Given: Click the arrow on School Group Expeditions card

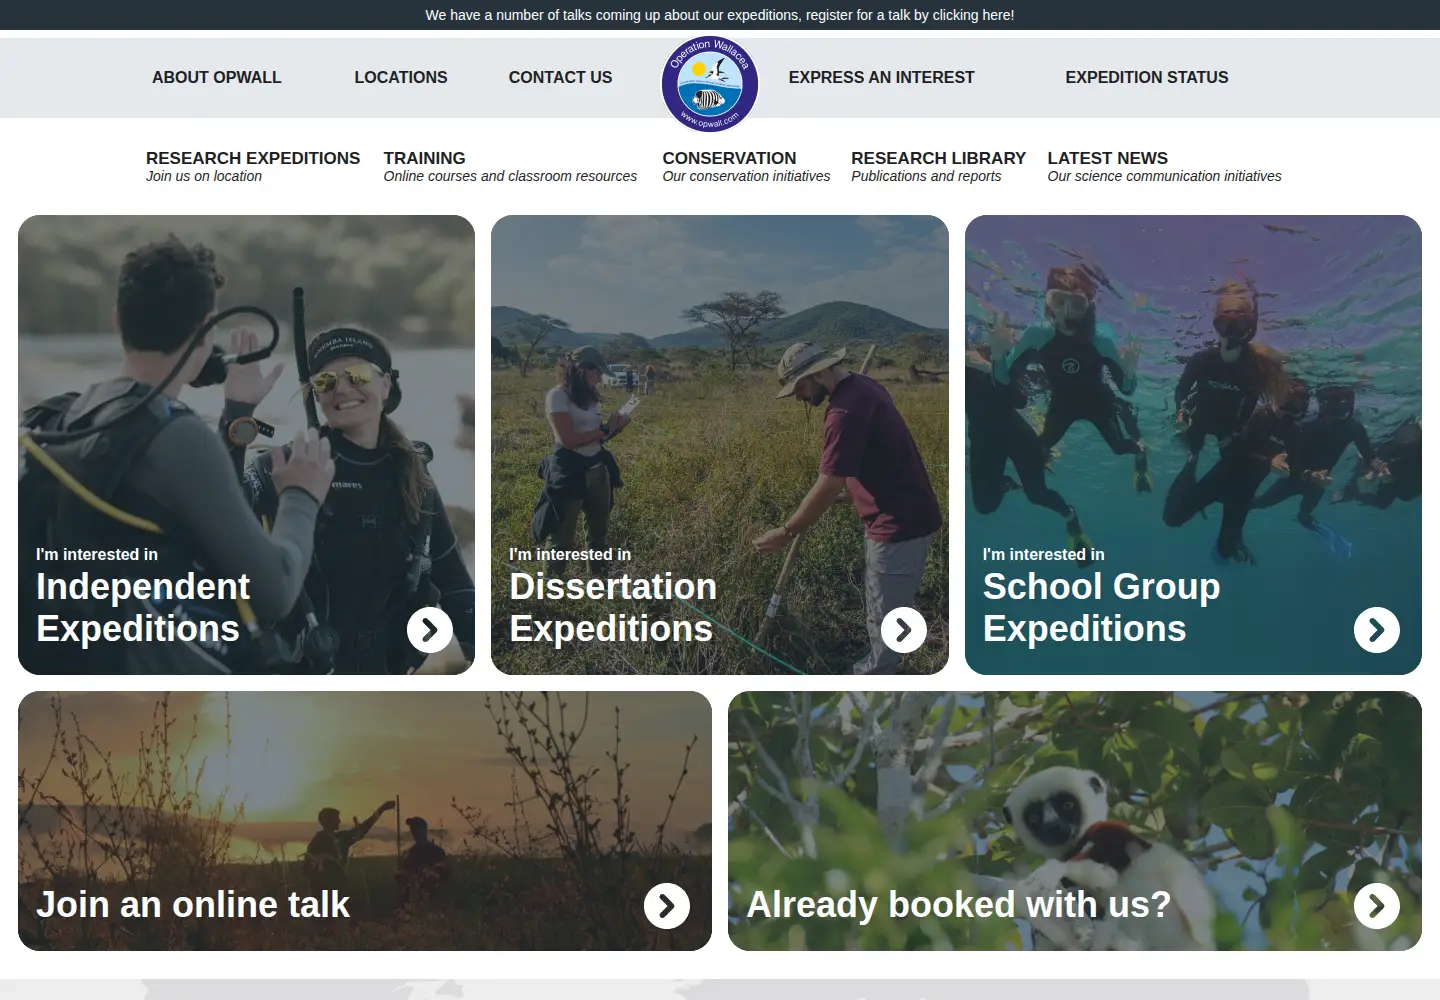Looking at the screenshot, I should click(1377, 630).
